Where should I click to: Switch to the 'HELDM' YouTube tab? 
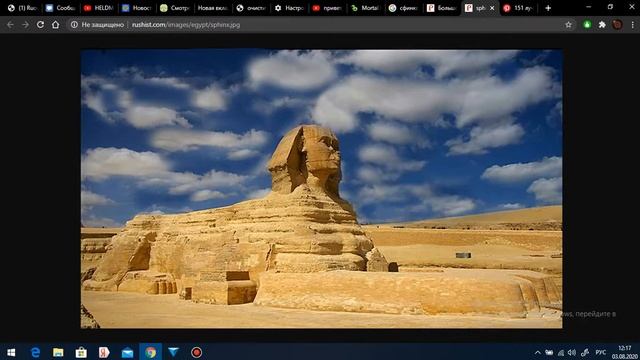click(98, 8)
